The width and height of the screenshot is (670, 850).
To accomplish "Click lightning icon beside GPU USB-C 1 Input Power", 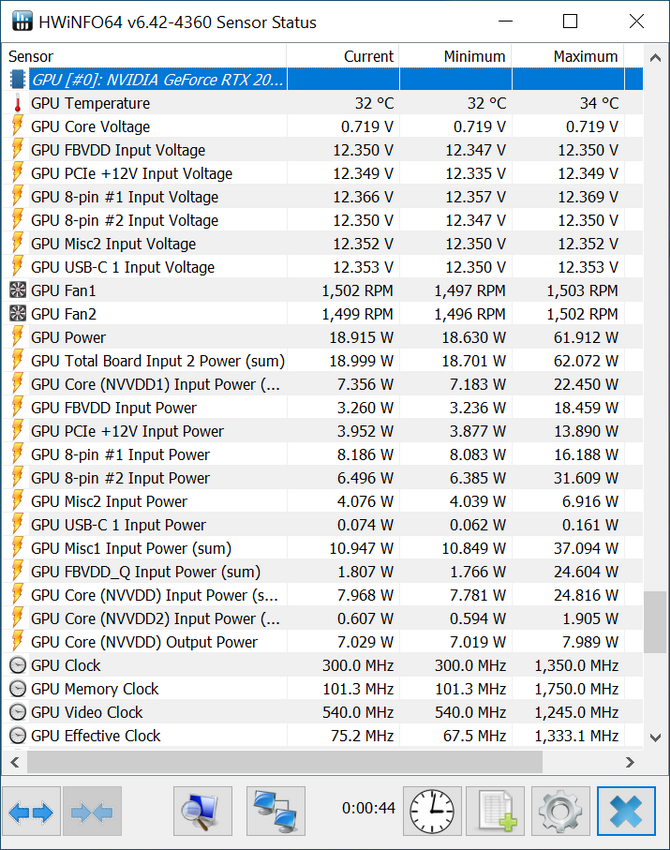I will [18, 525].
